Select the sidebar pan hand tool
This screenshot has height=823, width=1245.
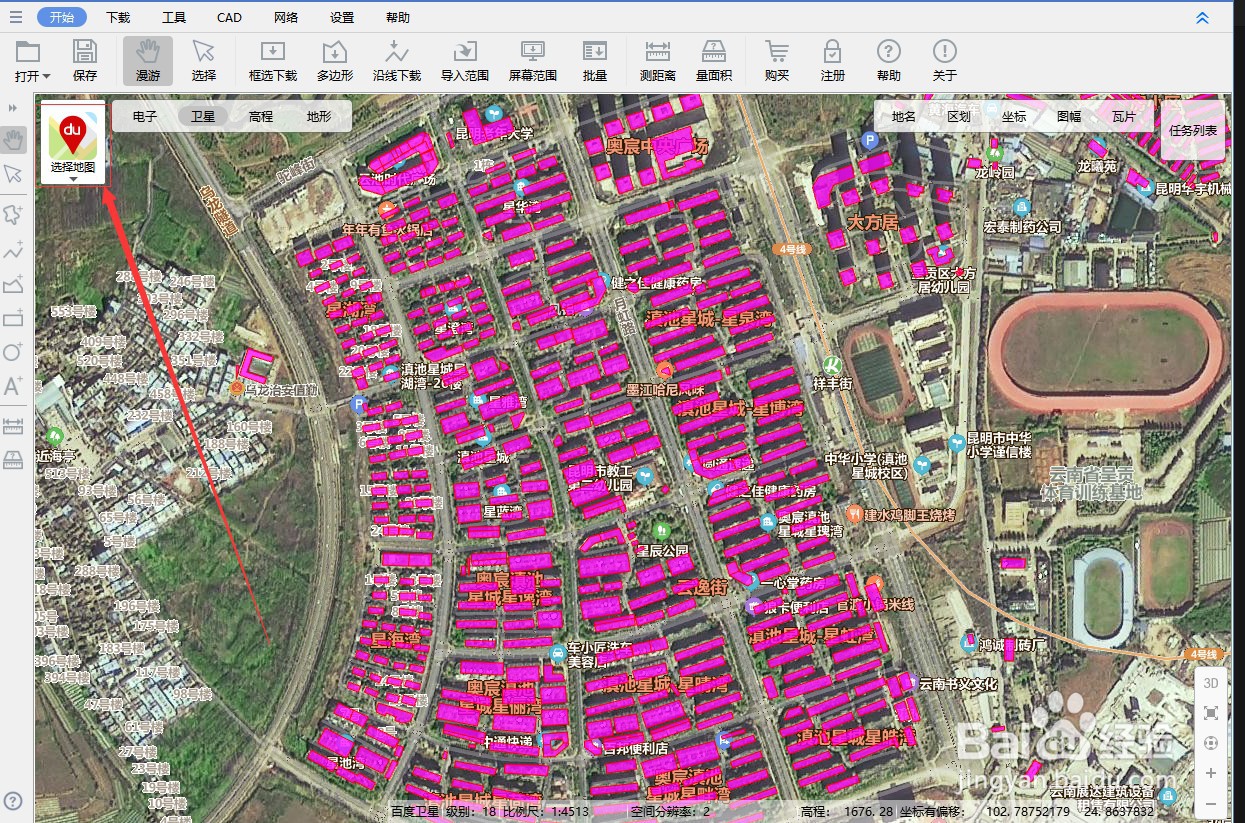(x=14, y=139)
